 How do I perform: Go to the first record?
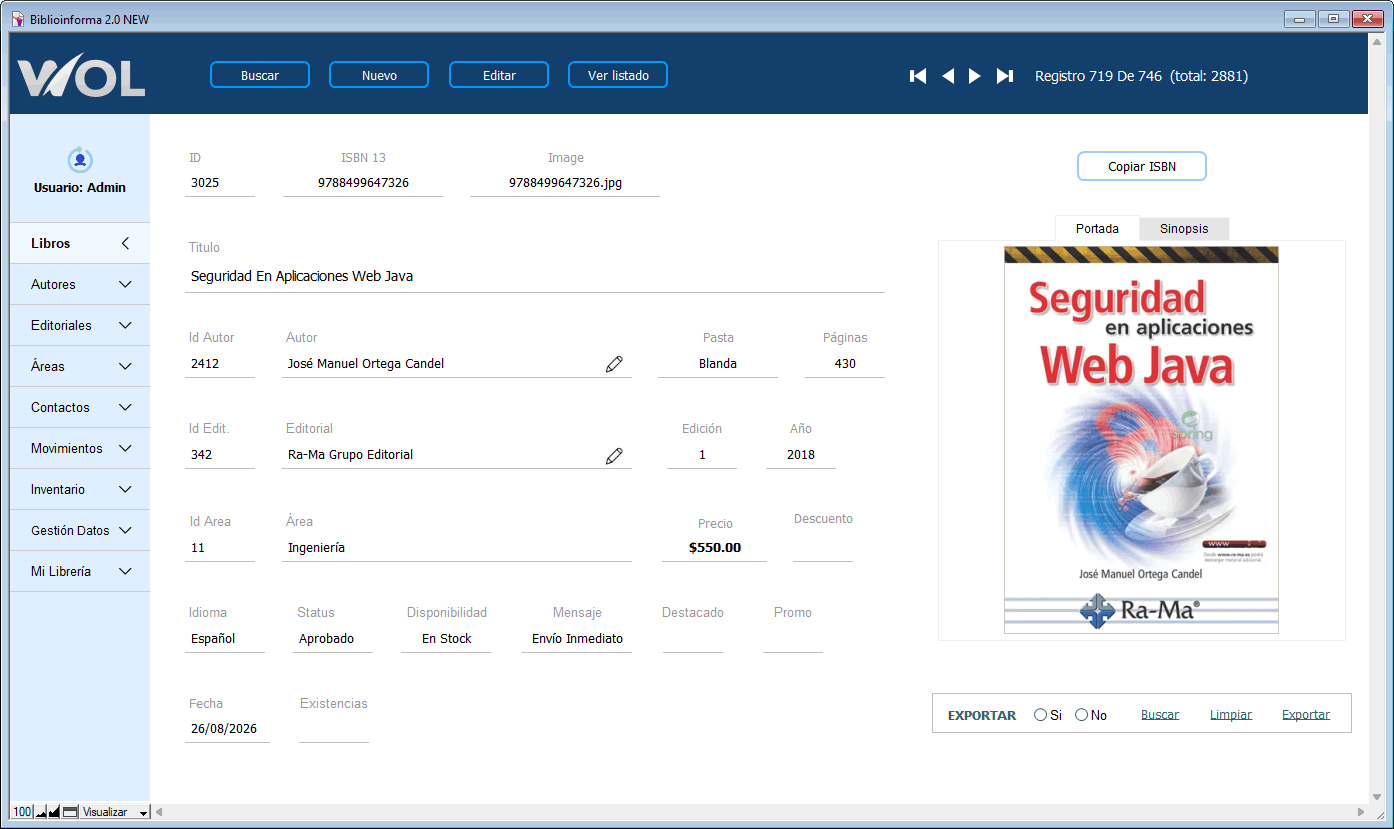pyautogui.click(x=918, y=76)
